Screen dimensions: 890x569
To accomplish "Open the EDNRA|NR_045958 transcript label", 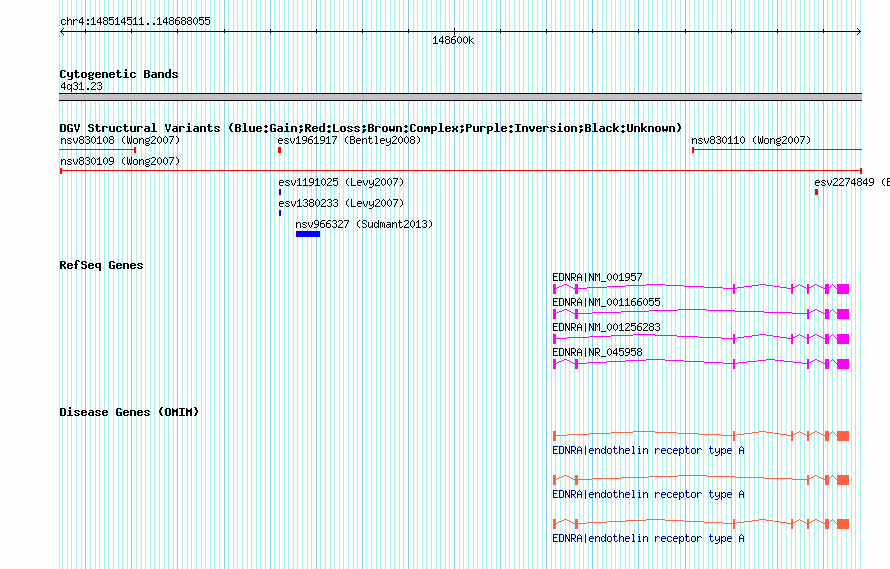I will (x=597, y=352).
